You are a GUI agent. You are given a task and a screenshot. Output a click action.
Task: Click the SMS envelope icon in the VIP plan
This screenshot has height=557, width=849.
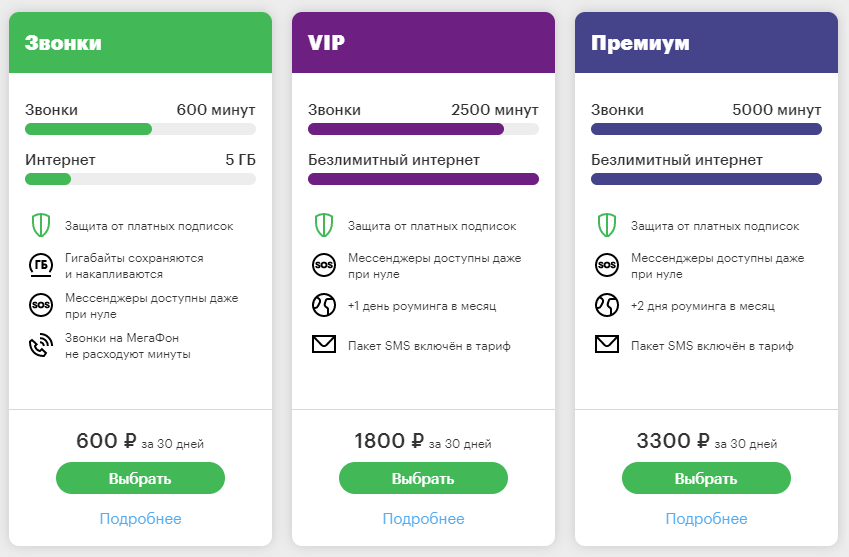[324, 344]
